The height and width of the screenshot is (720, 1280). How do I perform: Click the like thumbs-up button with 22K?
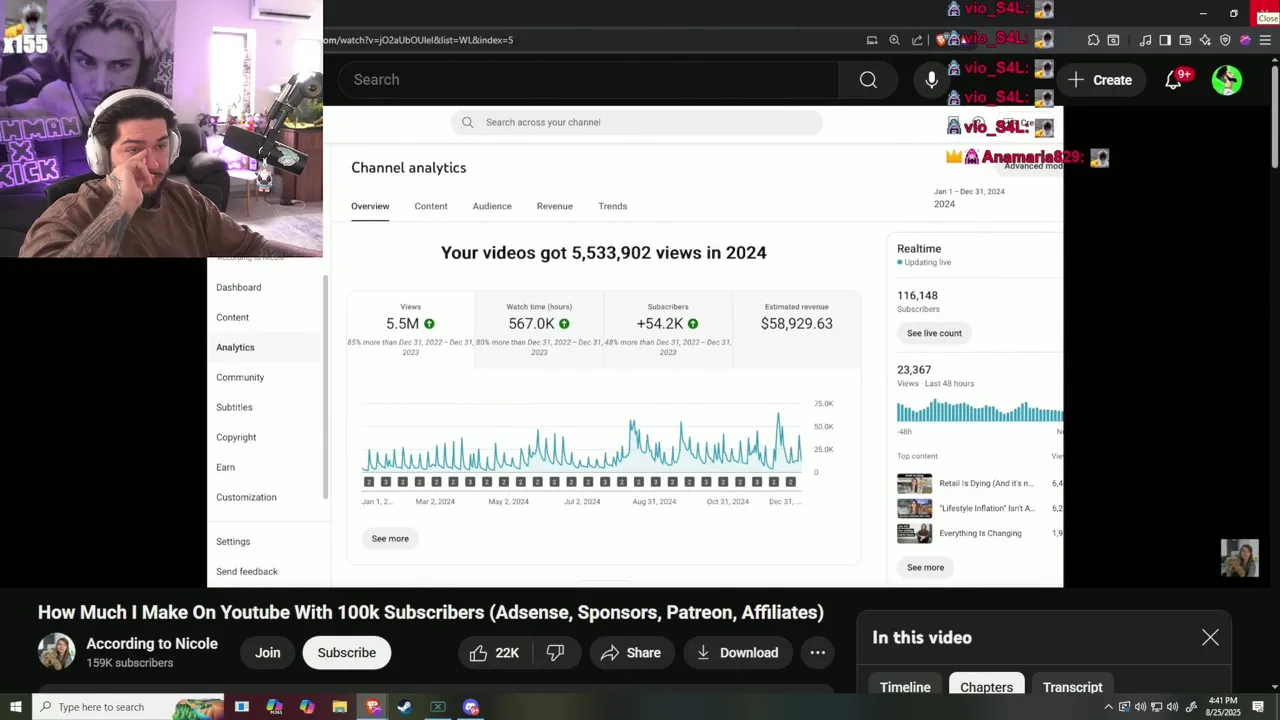pos(495,653)
